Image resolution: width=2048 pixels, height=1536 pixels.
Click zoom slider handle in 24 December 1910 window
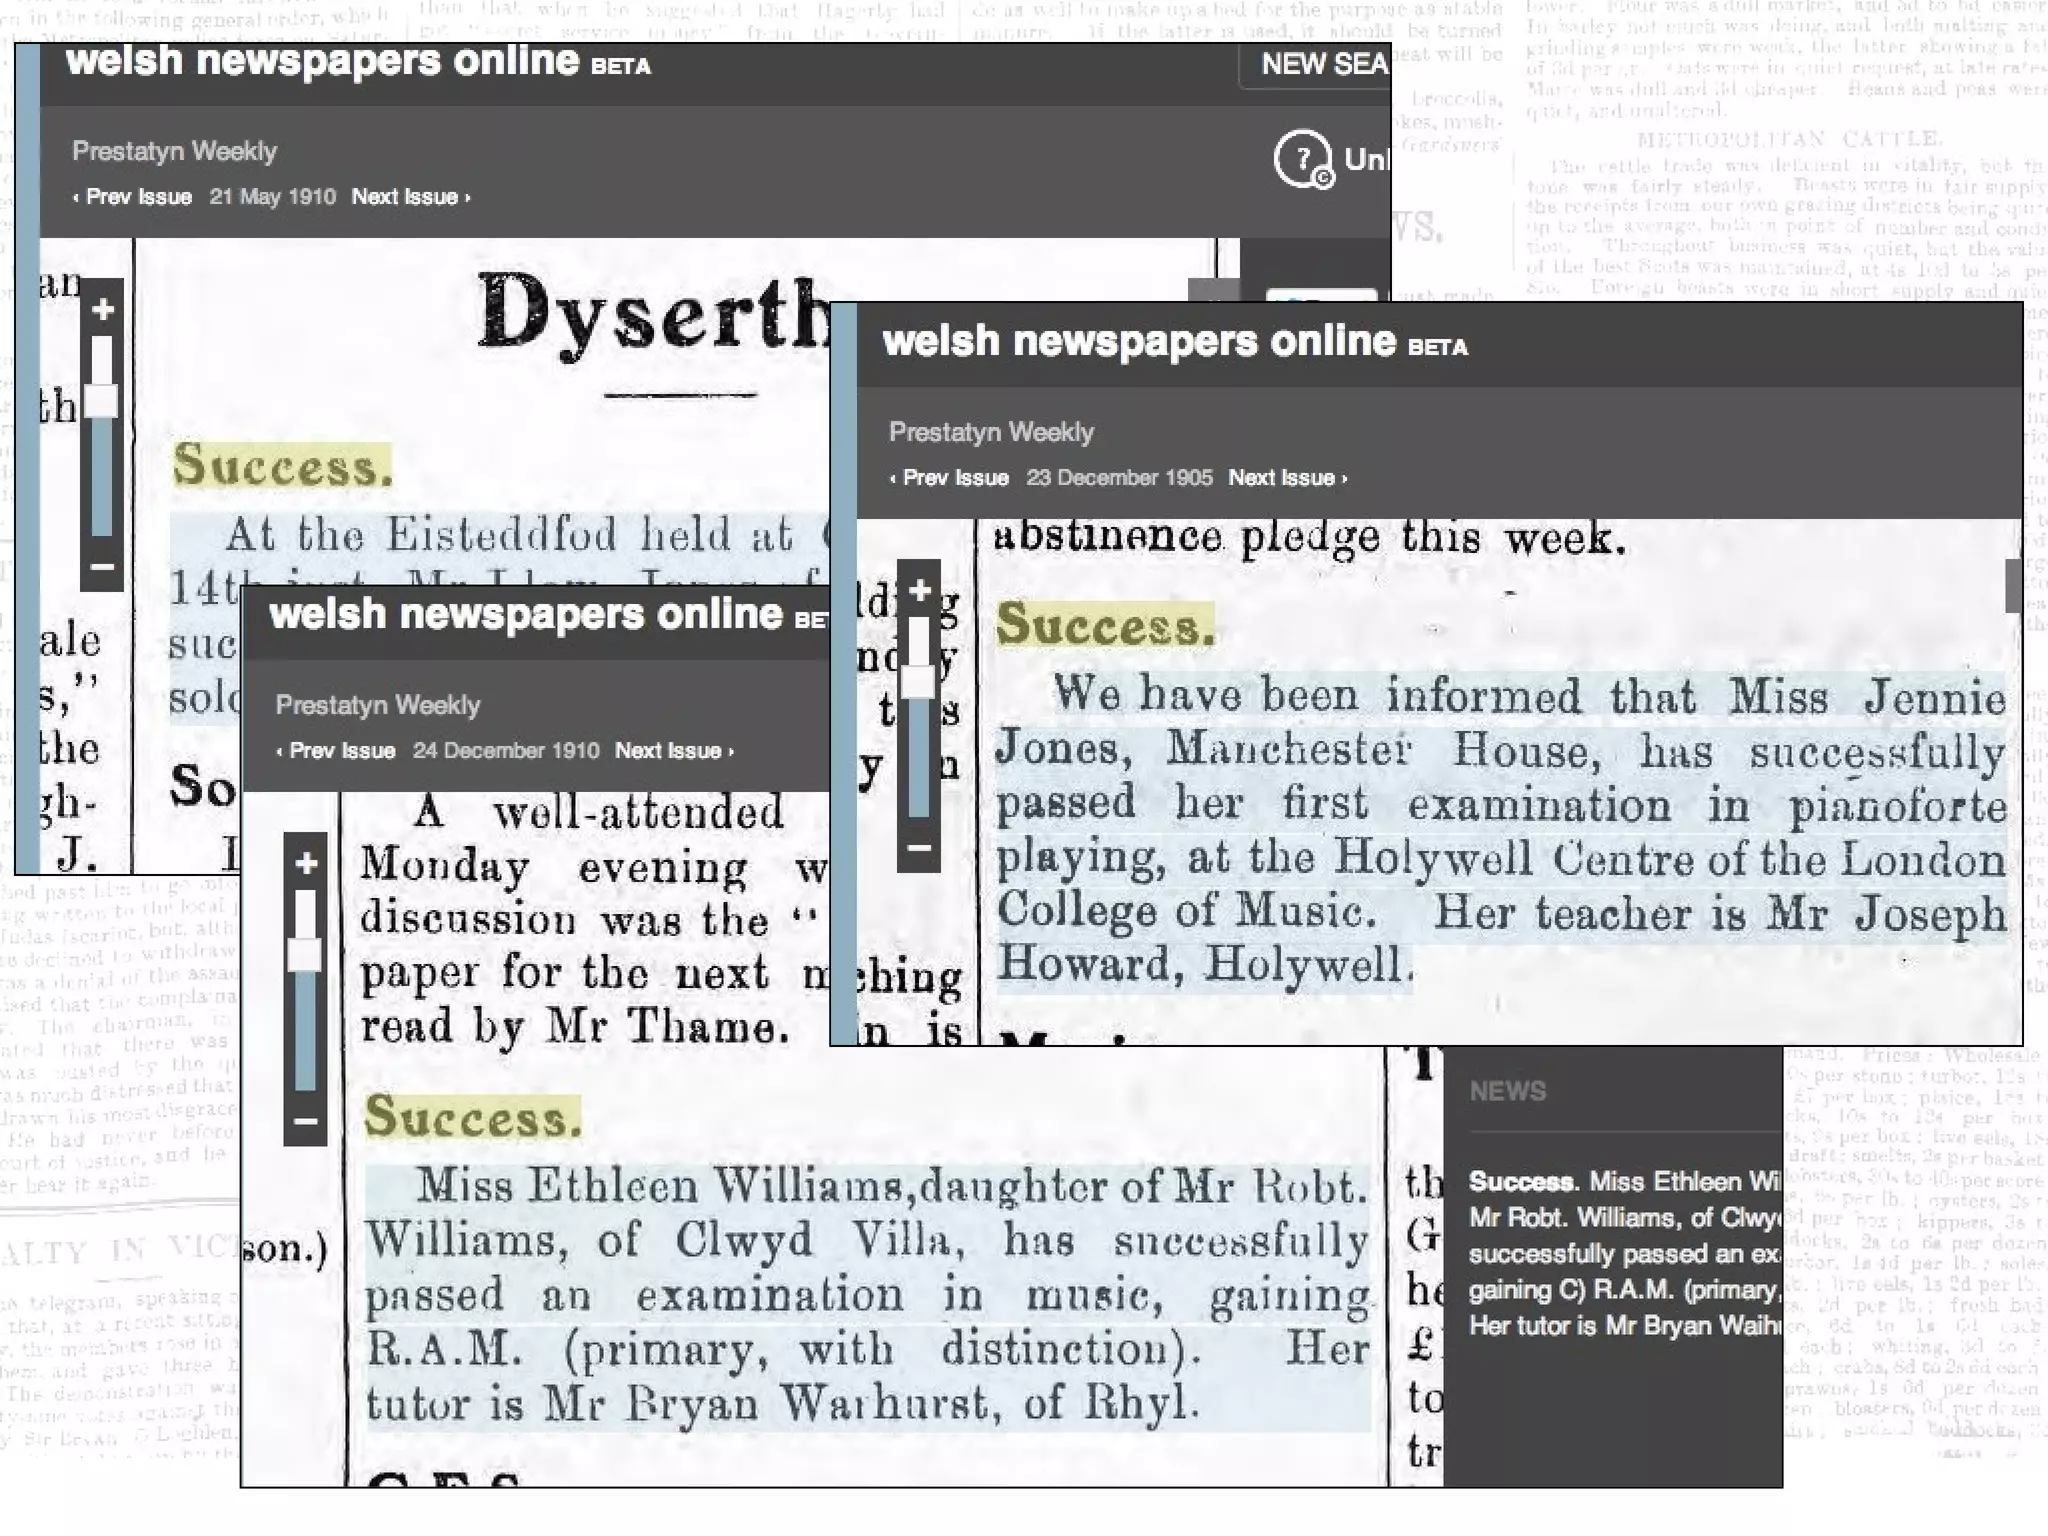[306, 955]
